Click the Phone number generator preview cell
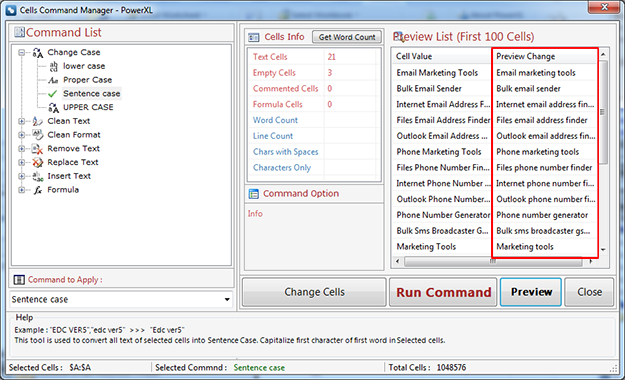The height and width of the screenshot is (380, 625). [542, 215]
